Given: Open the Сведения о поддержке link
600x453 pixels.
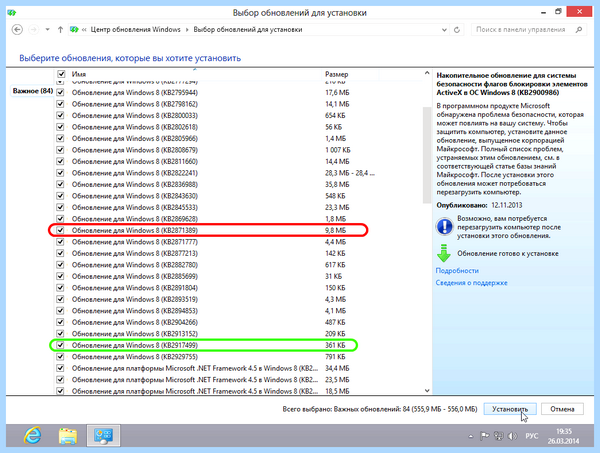Looking at the screenshot, I should pos(471,283).
